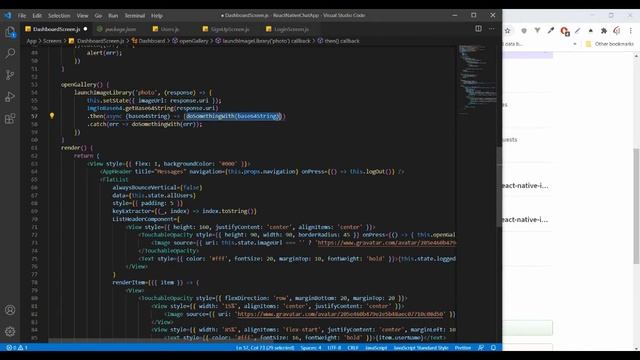Image resolution: width=640 pixels, height=360 pixels.
Task: Switch to the LoginScreen.js tab
Action: [x=291, y=29]
